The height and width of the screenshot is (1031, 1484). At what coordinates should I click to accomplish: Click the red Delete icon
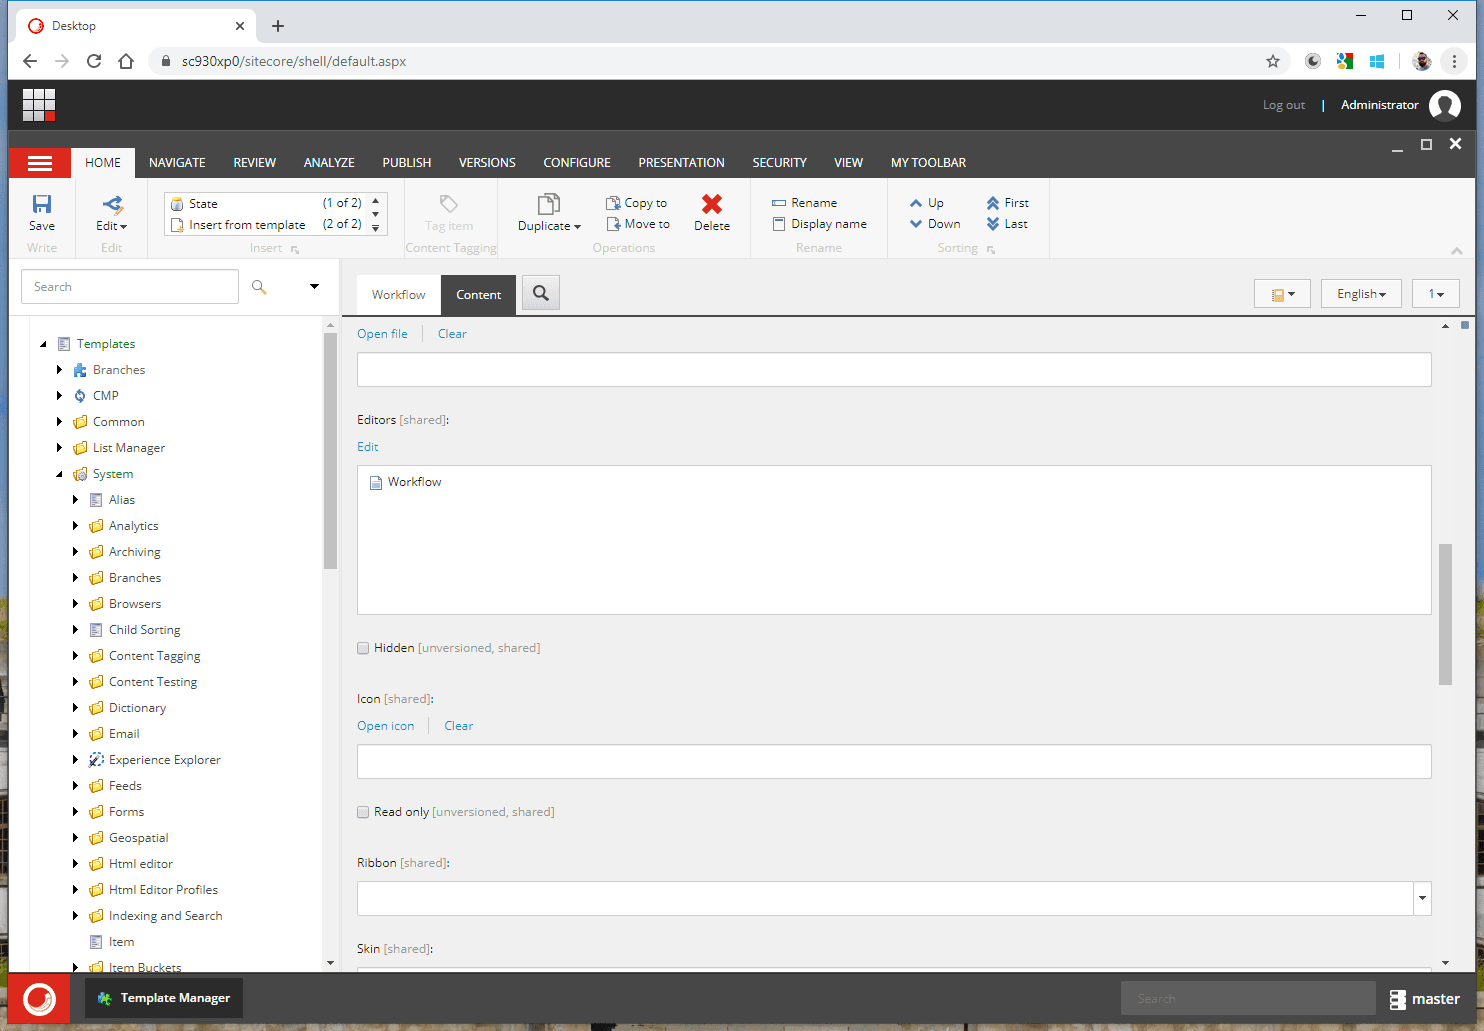pyautogui.click(x=711, y=205)
